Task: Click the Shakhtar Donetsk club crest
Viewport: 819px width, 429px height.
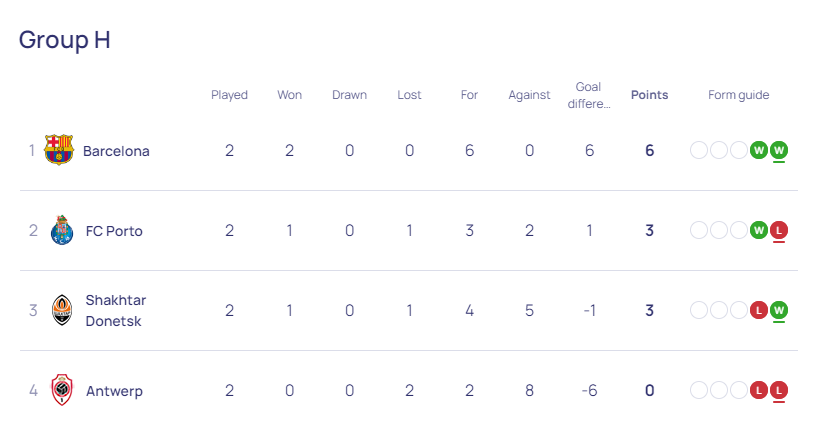Action: click(x=62, y=310)
